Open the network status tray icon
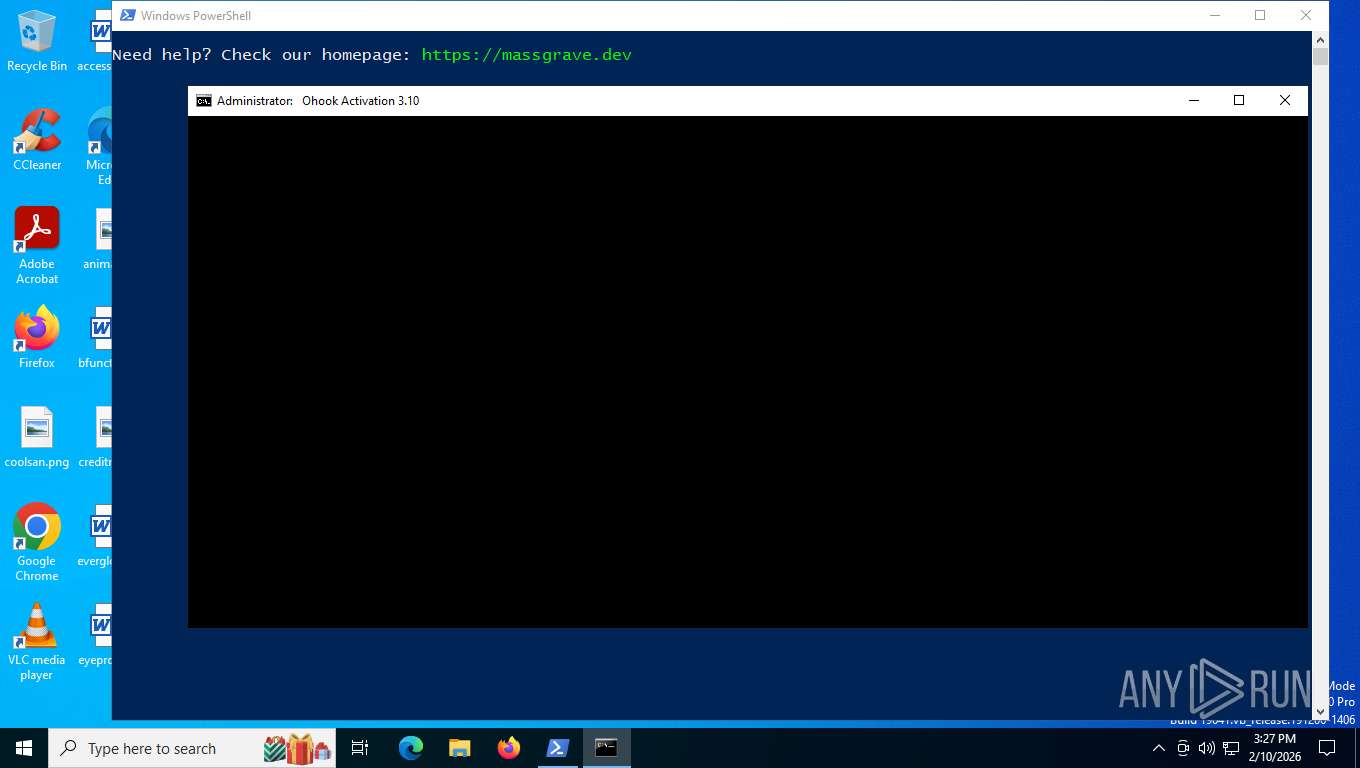The width and height of the screenshot is (1360, 768). point(1231,748)
